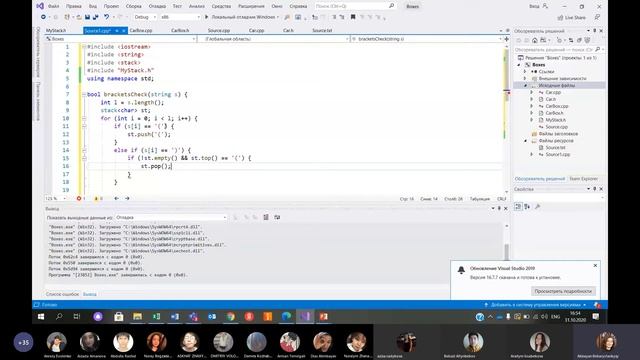Viewport: 640px width, 360px height.
Task: Select Исходные файлы folder in Solution Explorer
Action: click(x=557, y=85)
